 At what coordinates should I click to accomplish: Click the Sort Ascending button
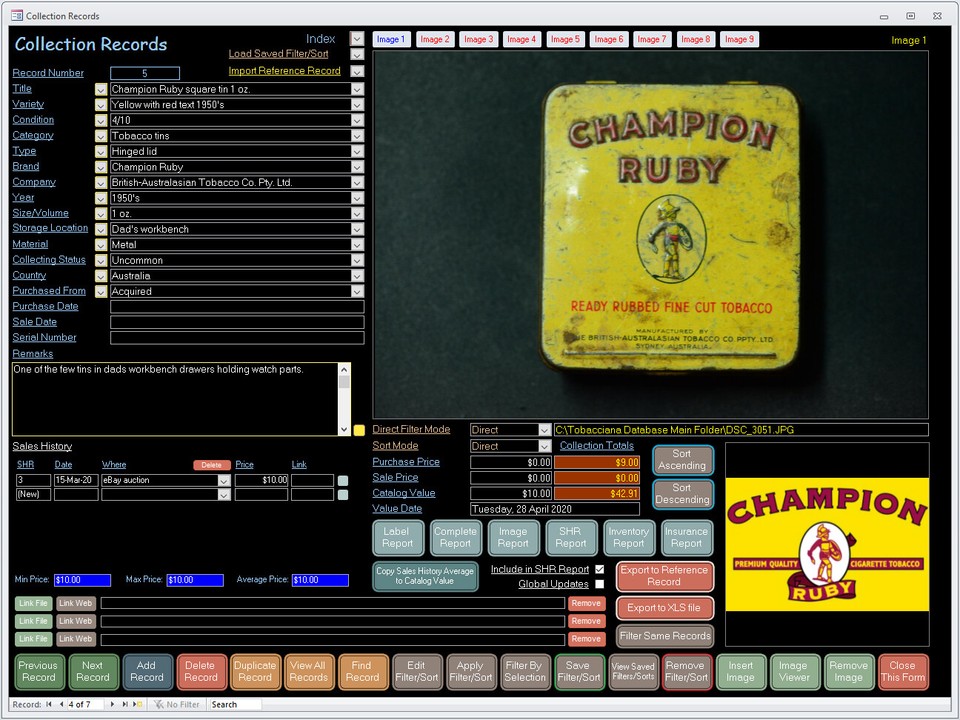[x=682, y=460]
